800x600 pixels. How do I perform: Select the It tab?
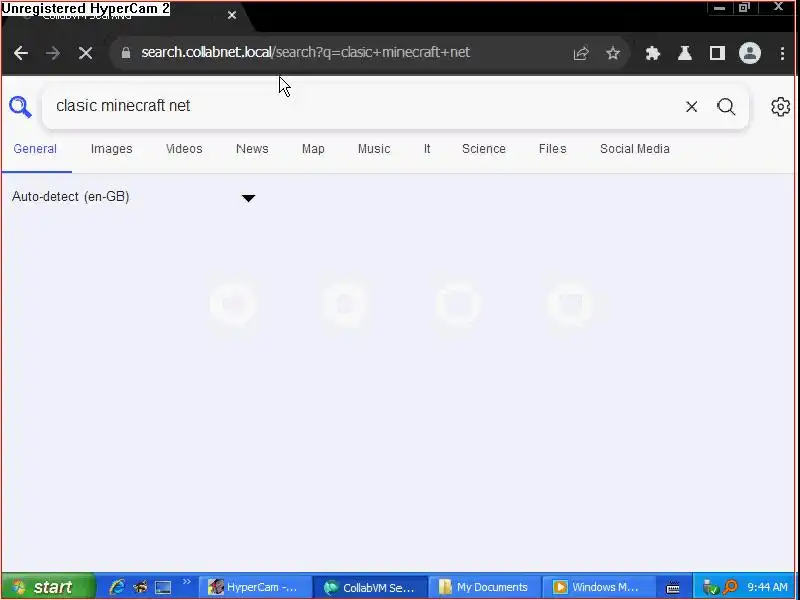(427, 149)
